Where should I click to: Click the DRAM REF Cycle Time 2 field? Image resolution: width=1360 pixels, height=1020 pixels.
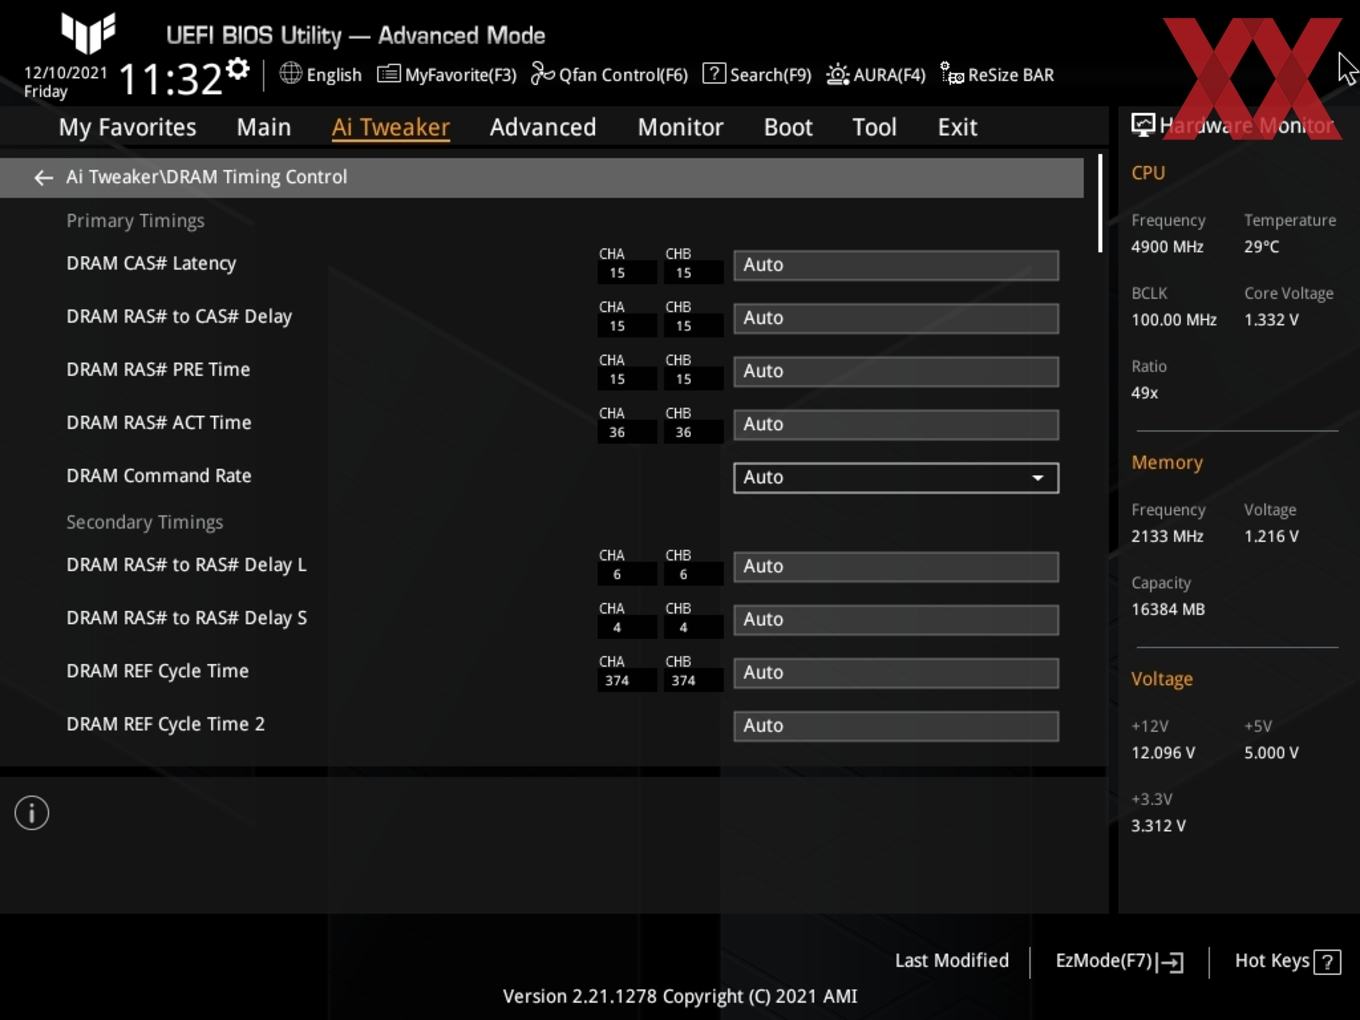[x=896, y=725]
